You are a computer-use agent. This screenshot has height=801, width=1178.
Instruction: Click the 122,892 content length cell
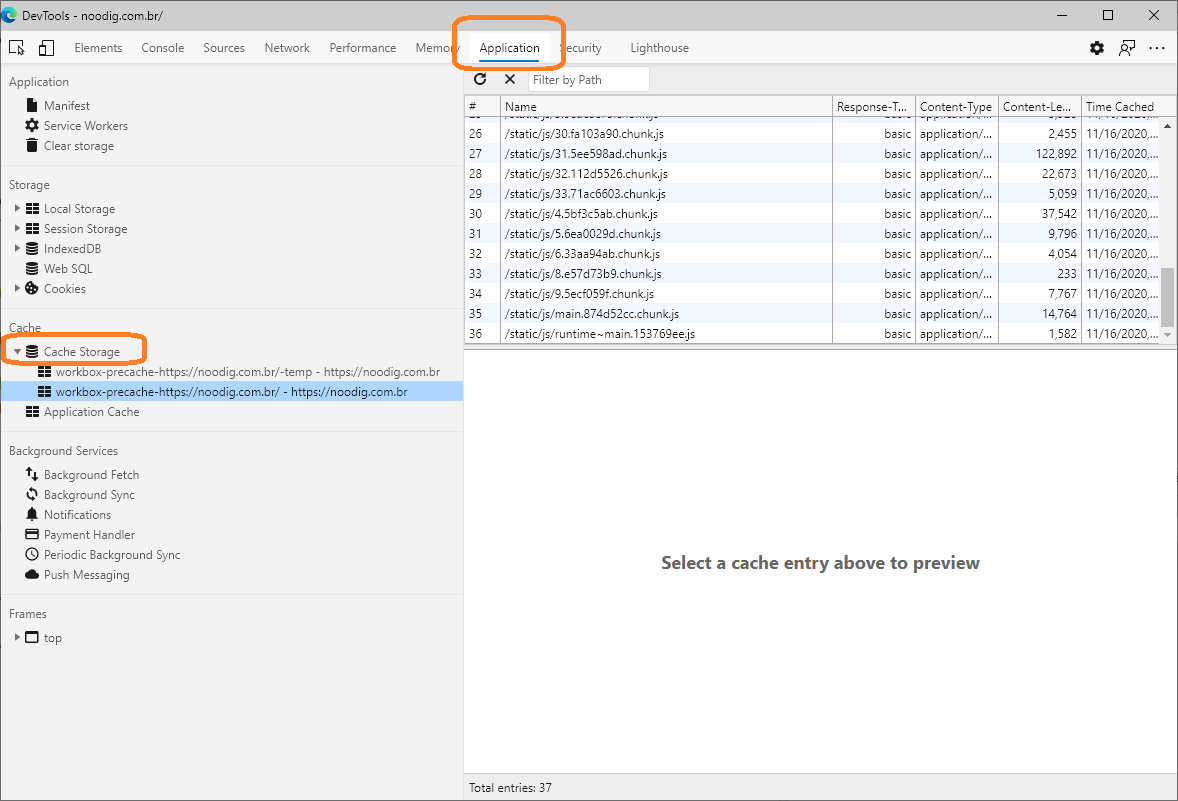1039,153
